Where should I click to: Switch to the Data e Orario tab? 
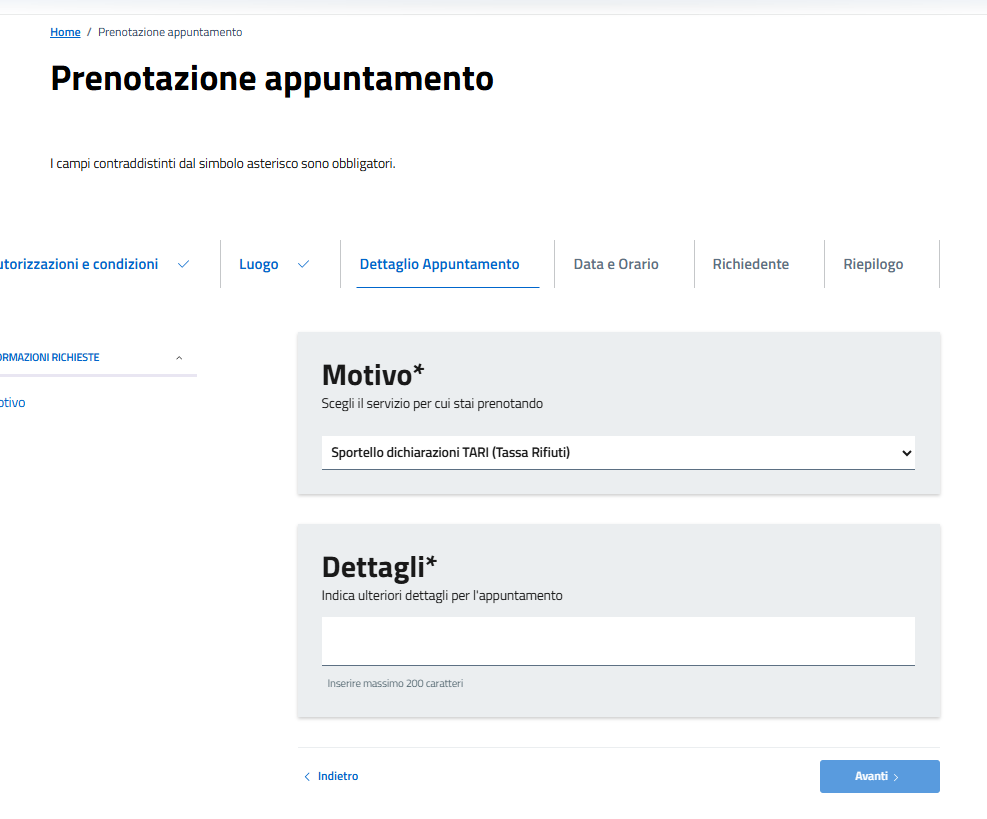pyautogui.click(x=614, y=263)
